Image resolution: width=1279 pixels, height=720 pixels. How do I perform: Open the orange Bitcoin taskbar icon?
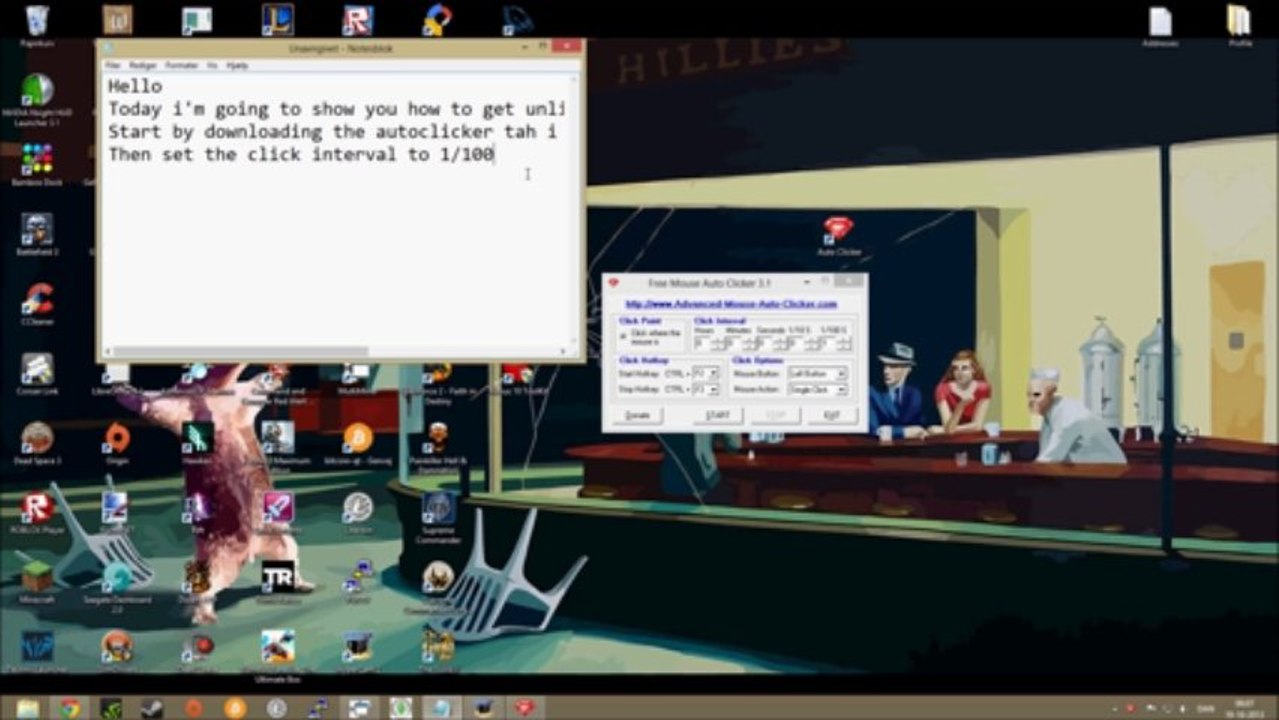point(235,708)
